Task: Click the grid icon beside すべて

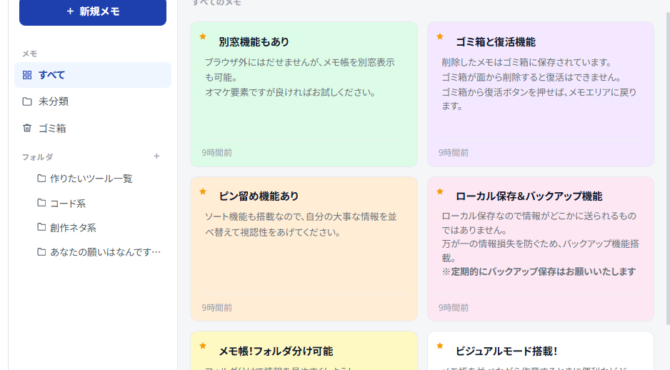Action: click(x=27, y=75)
